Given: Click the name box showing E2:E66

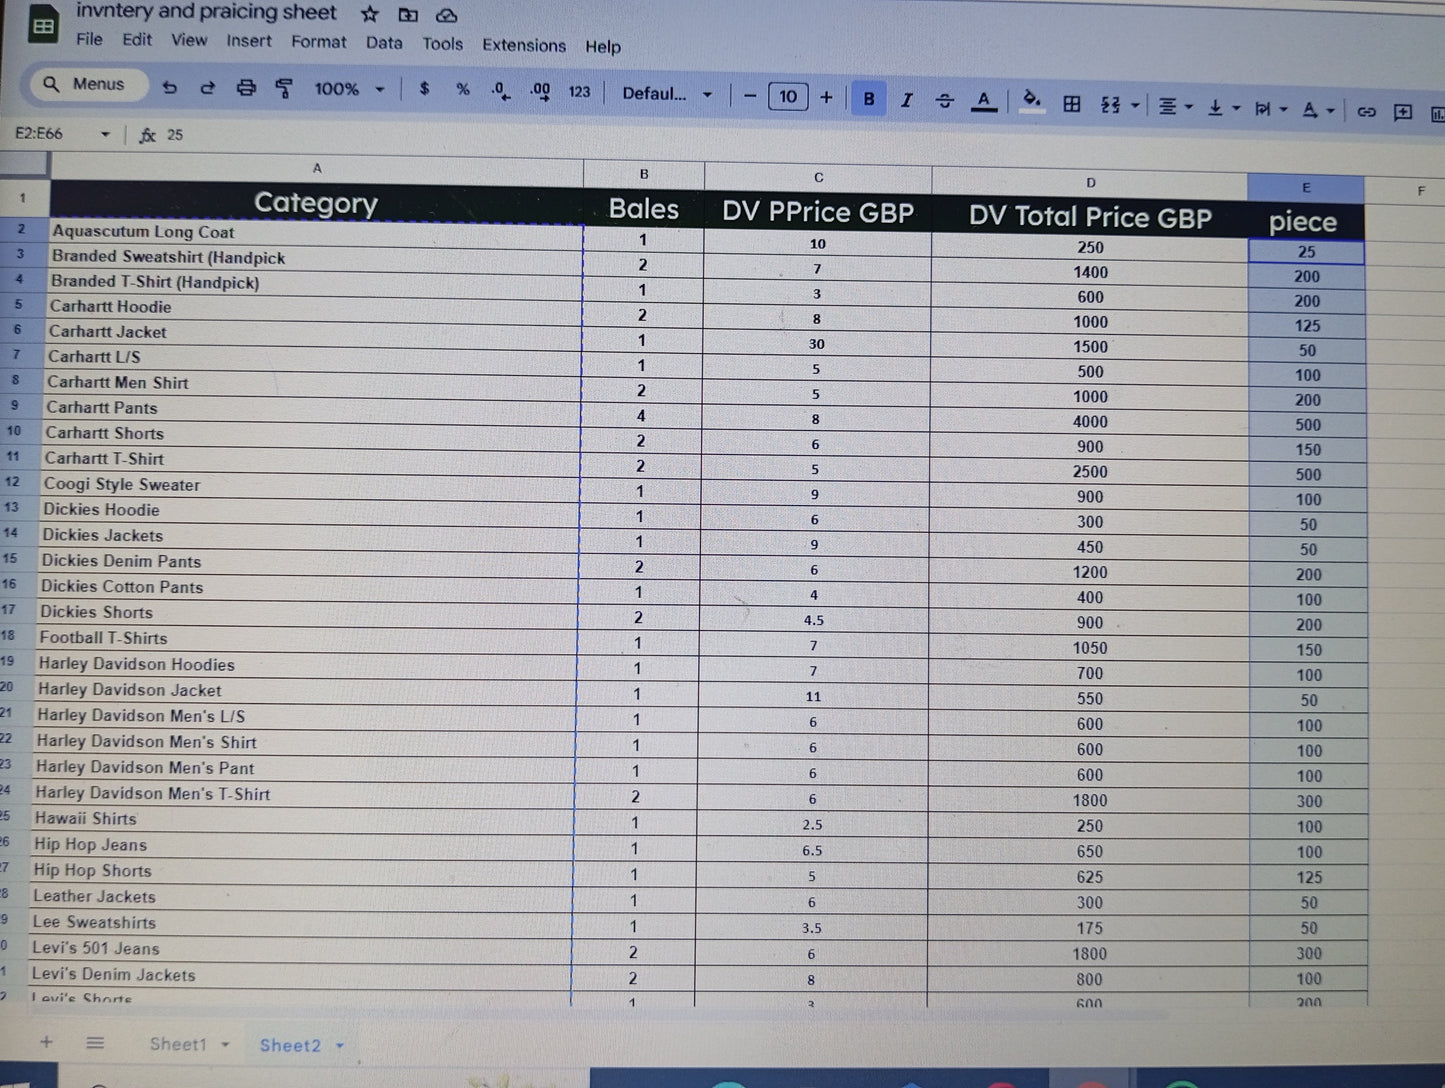Looking at the screenshot, I should pos(39,133).
